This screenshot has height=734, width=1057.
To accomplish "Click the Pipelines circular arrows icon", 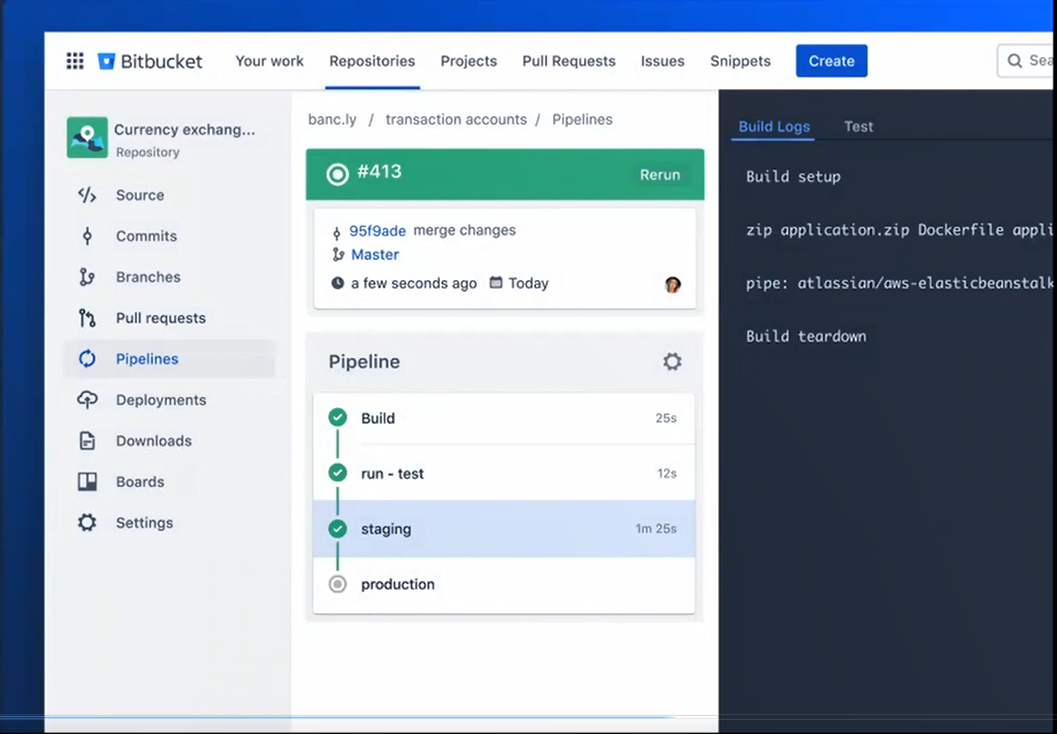I will pyautogui.click(x=87, y=359).
